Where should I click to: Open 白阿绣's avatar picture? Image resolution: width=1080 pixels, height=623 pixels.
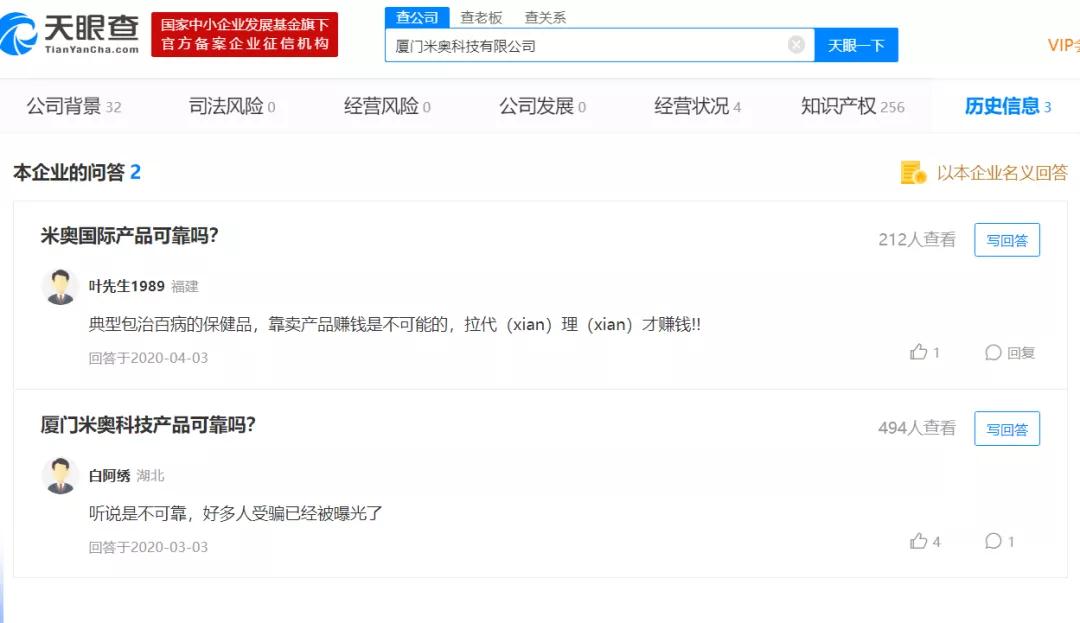coord(59,475)
